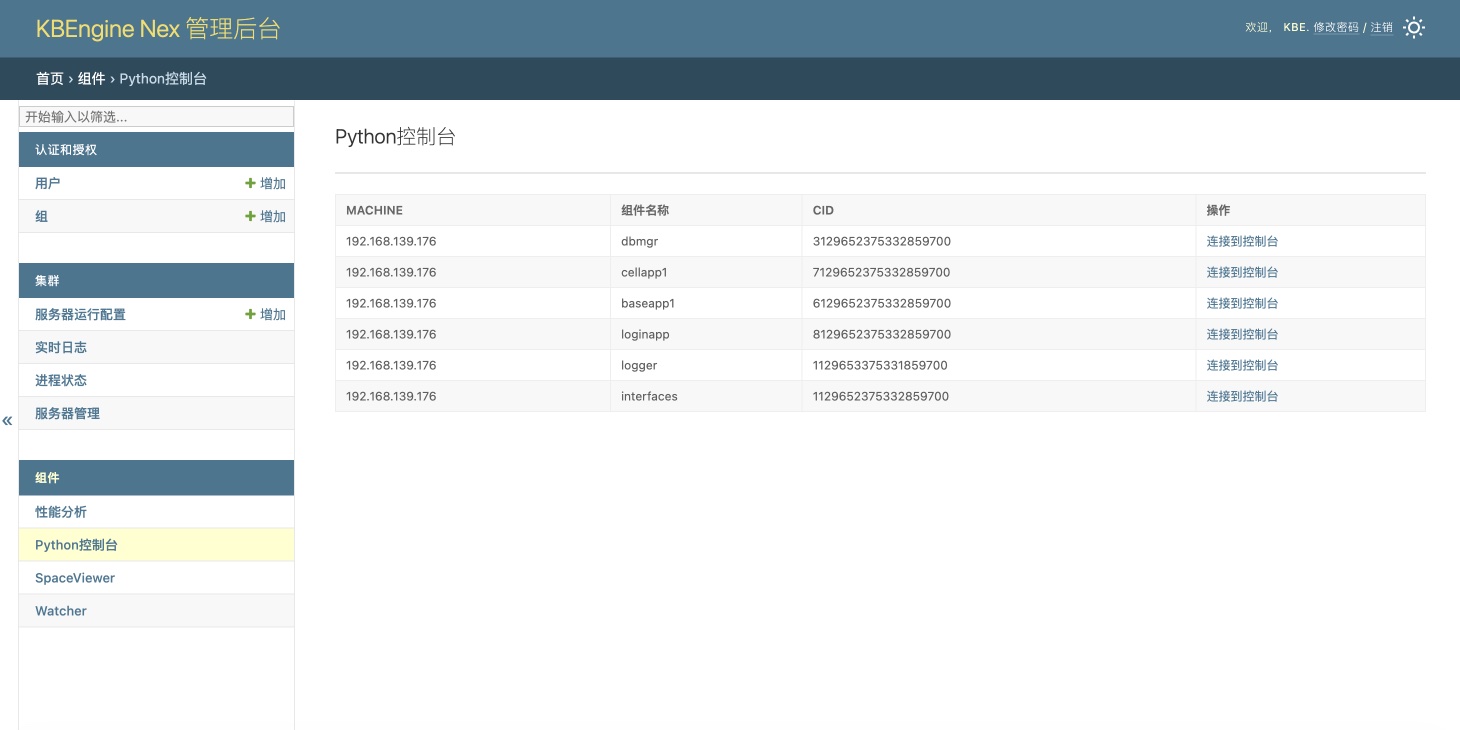Log out via the 注销 link
1460x730 pixels.
1381,28
